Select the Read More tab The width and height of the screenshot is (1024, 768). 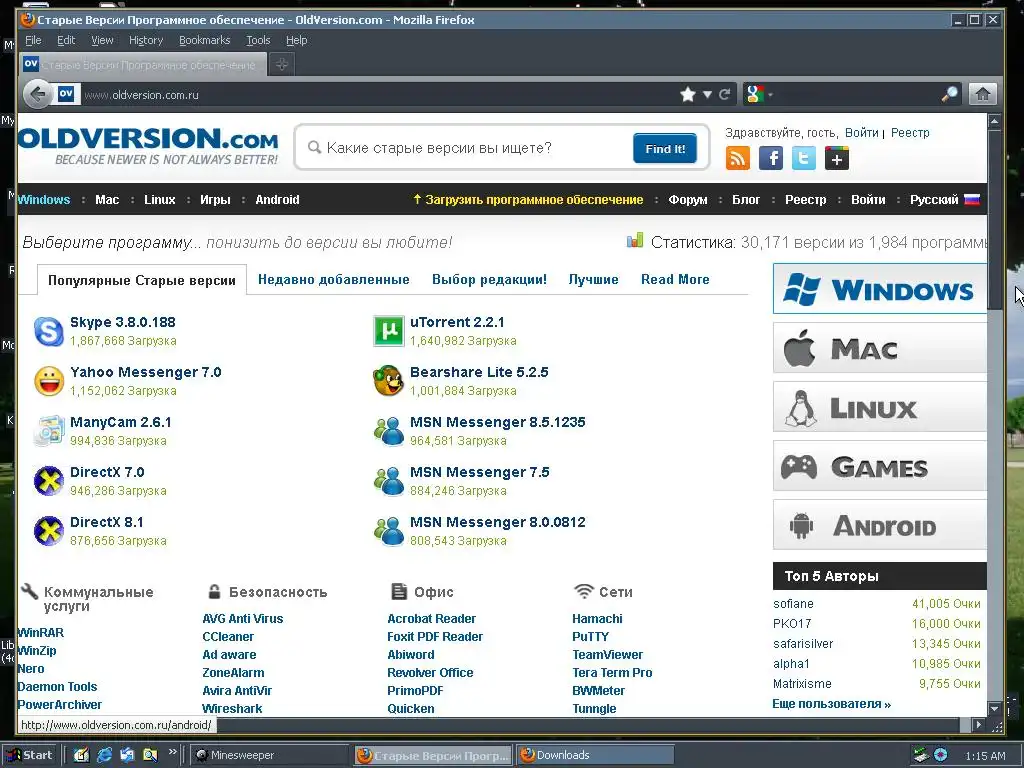pos(675,280)
